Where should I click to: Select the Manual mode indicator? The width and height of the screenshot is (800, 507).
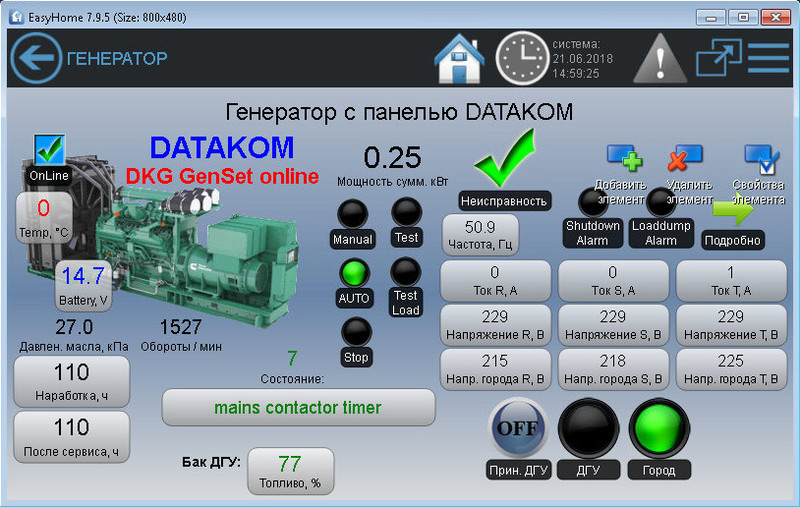pyautogui.click(x=352, y=215)
